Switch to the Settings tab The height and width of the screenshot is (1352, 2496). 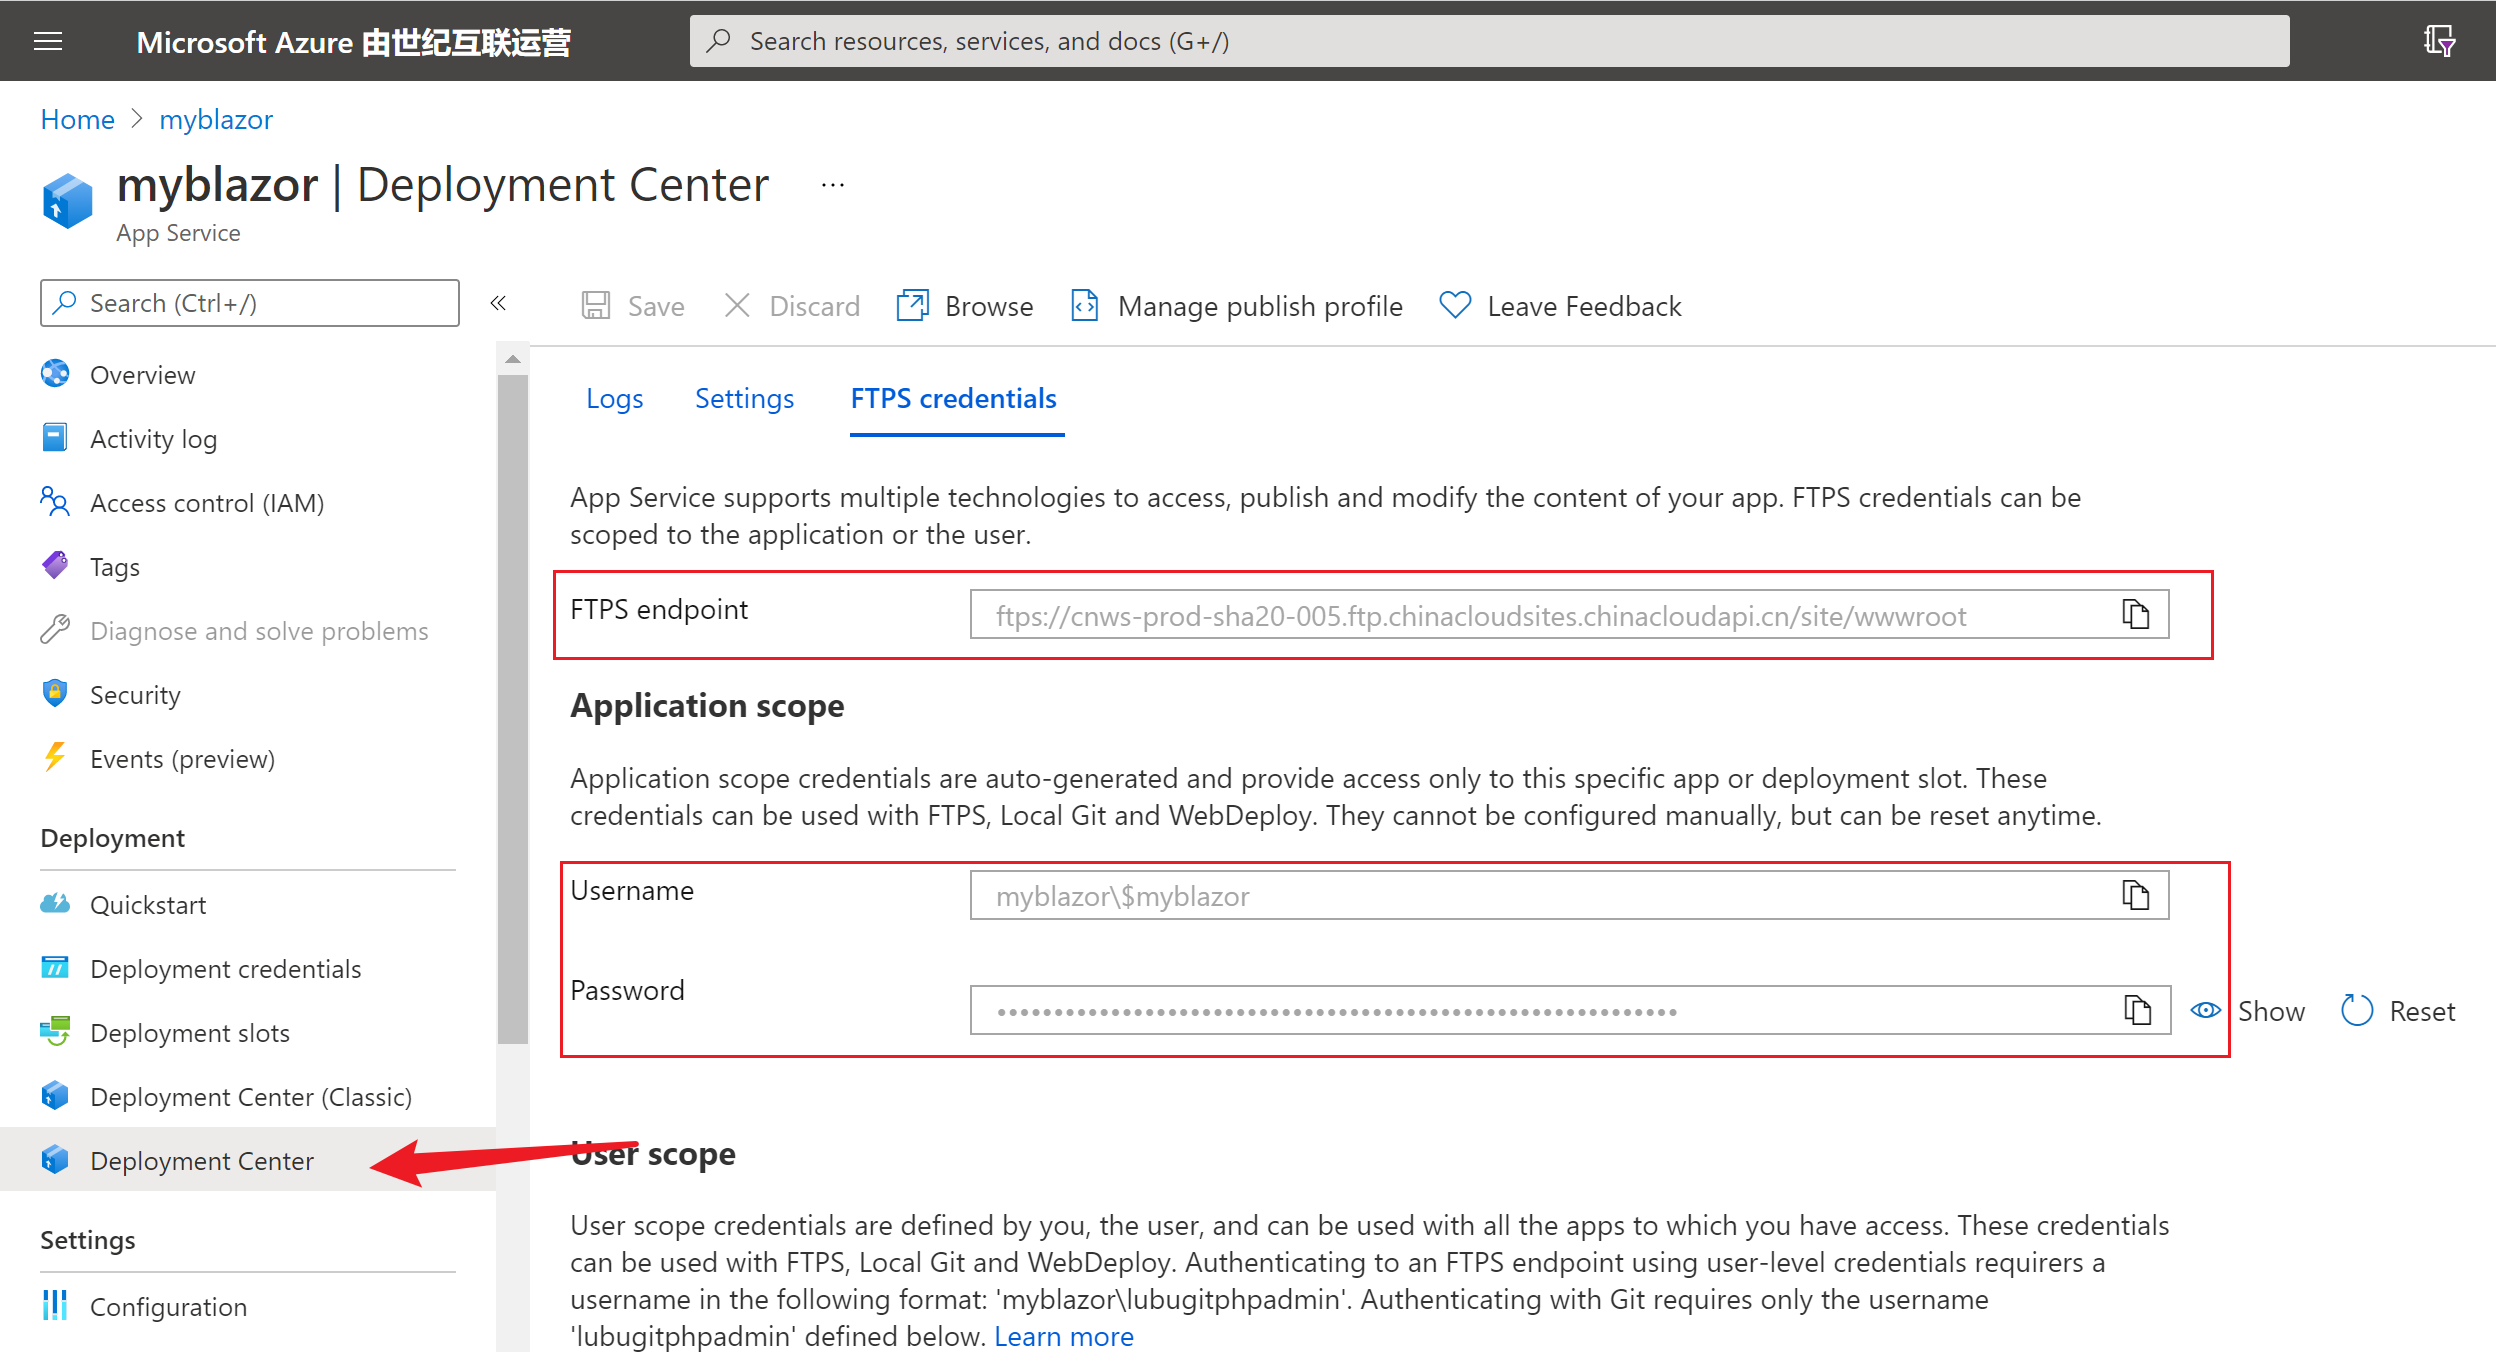pos(744,398)
